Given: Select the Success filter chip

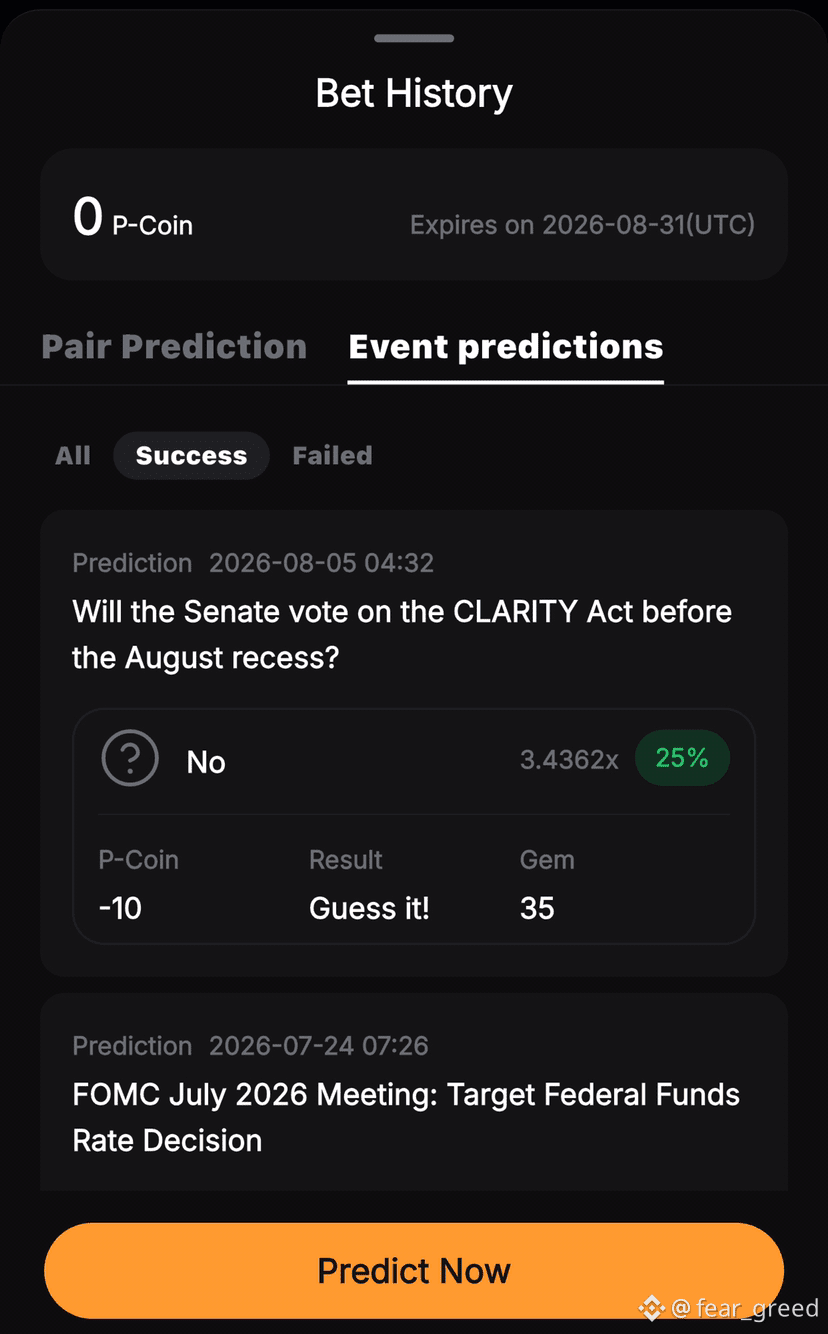Looking at the screenshot, I should coord(191,455).
